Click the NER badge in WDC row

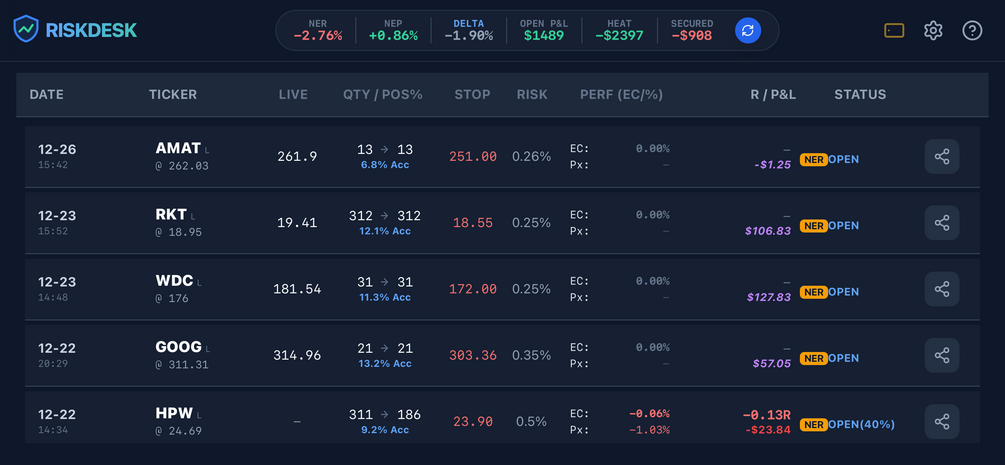point(813,292)
